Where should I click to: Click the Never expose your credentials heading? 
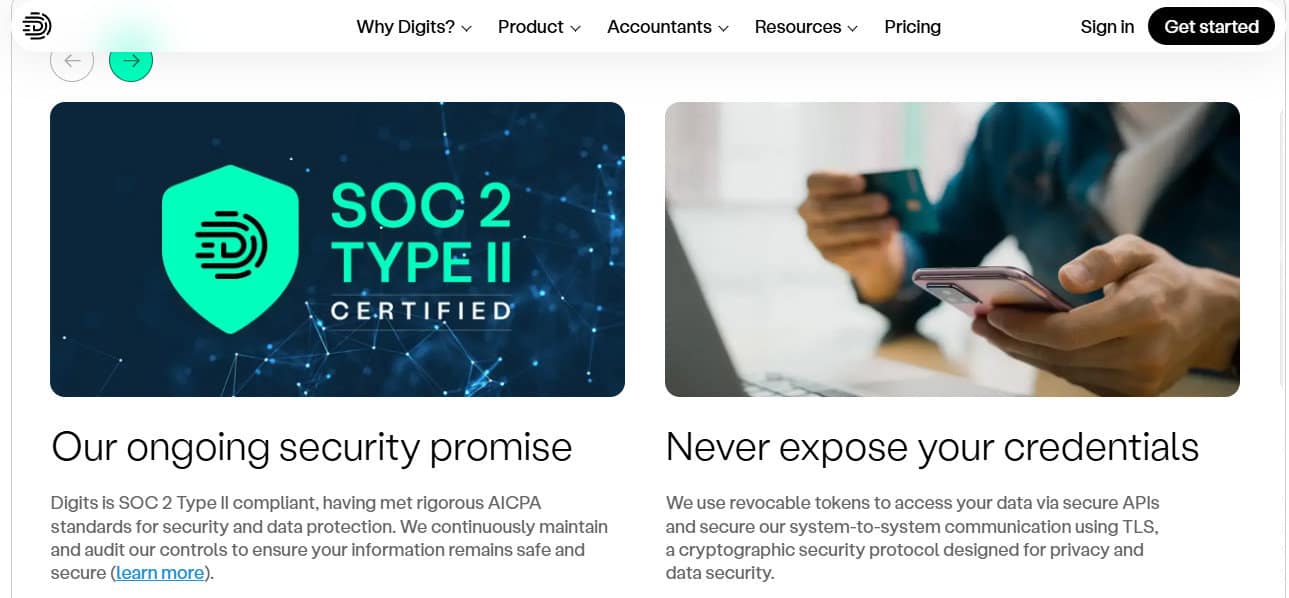click(932, 447)
